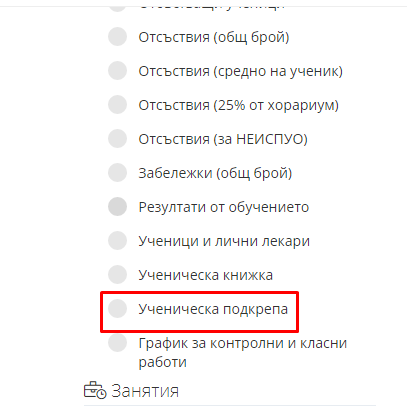
Task: Open Отсъствия (25% от хорариум) text entry
Action: tap(239, 105)
